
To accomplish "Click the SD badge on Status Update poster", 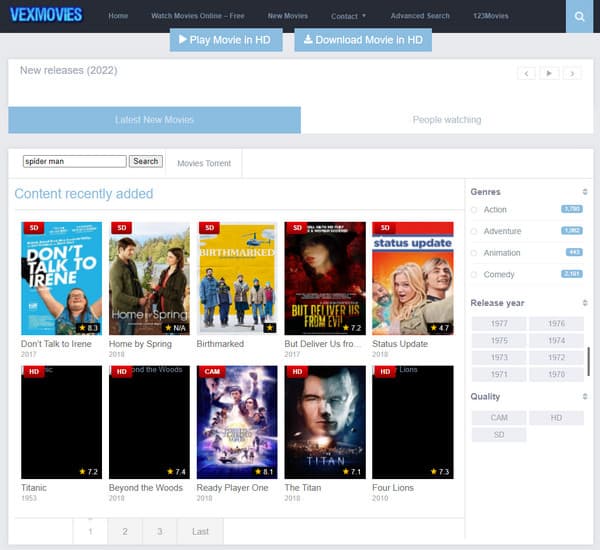I will point(385,228).
